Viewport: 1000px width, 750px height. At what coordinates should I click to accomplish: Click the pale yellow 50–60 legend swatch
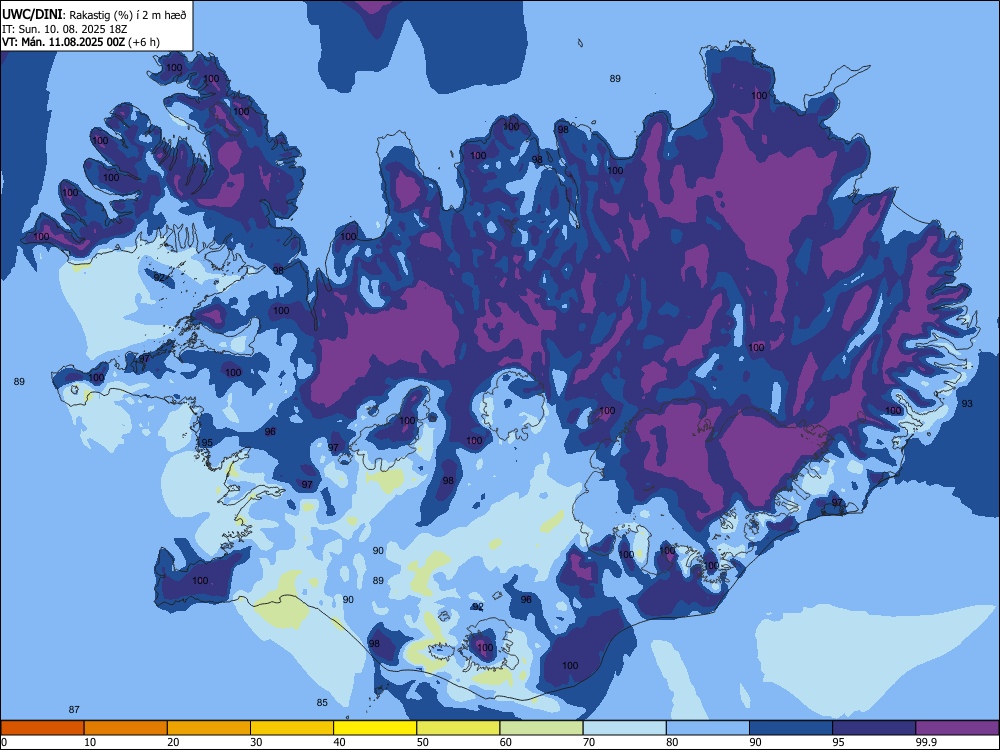(x=458, y=728)
